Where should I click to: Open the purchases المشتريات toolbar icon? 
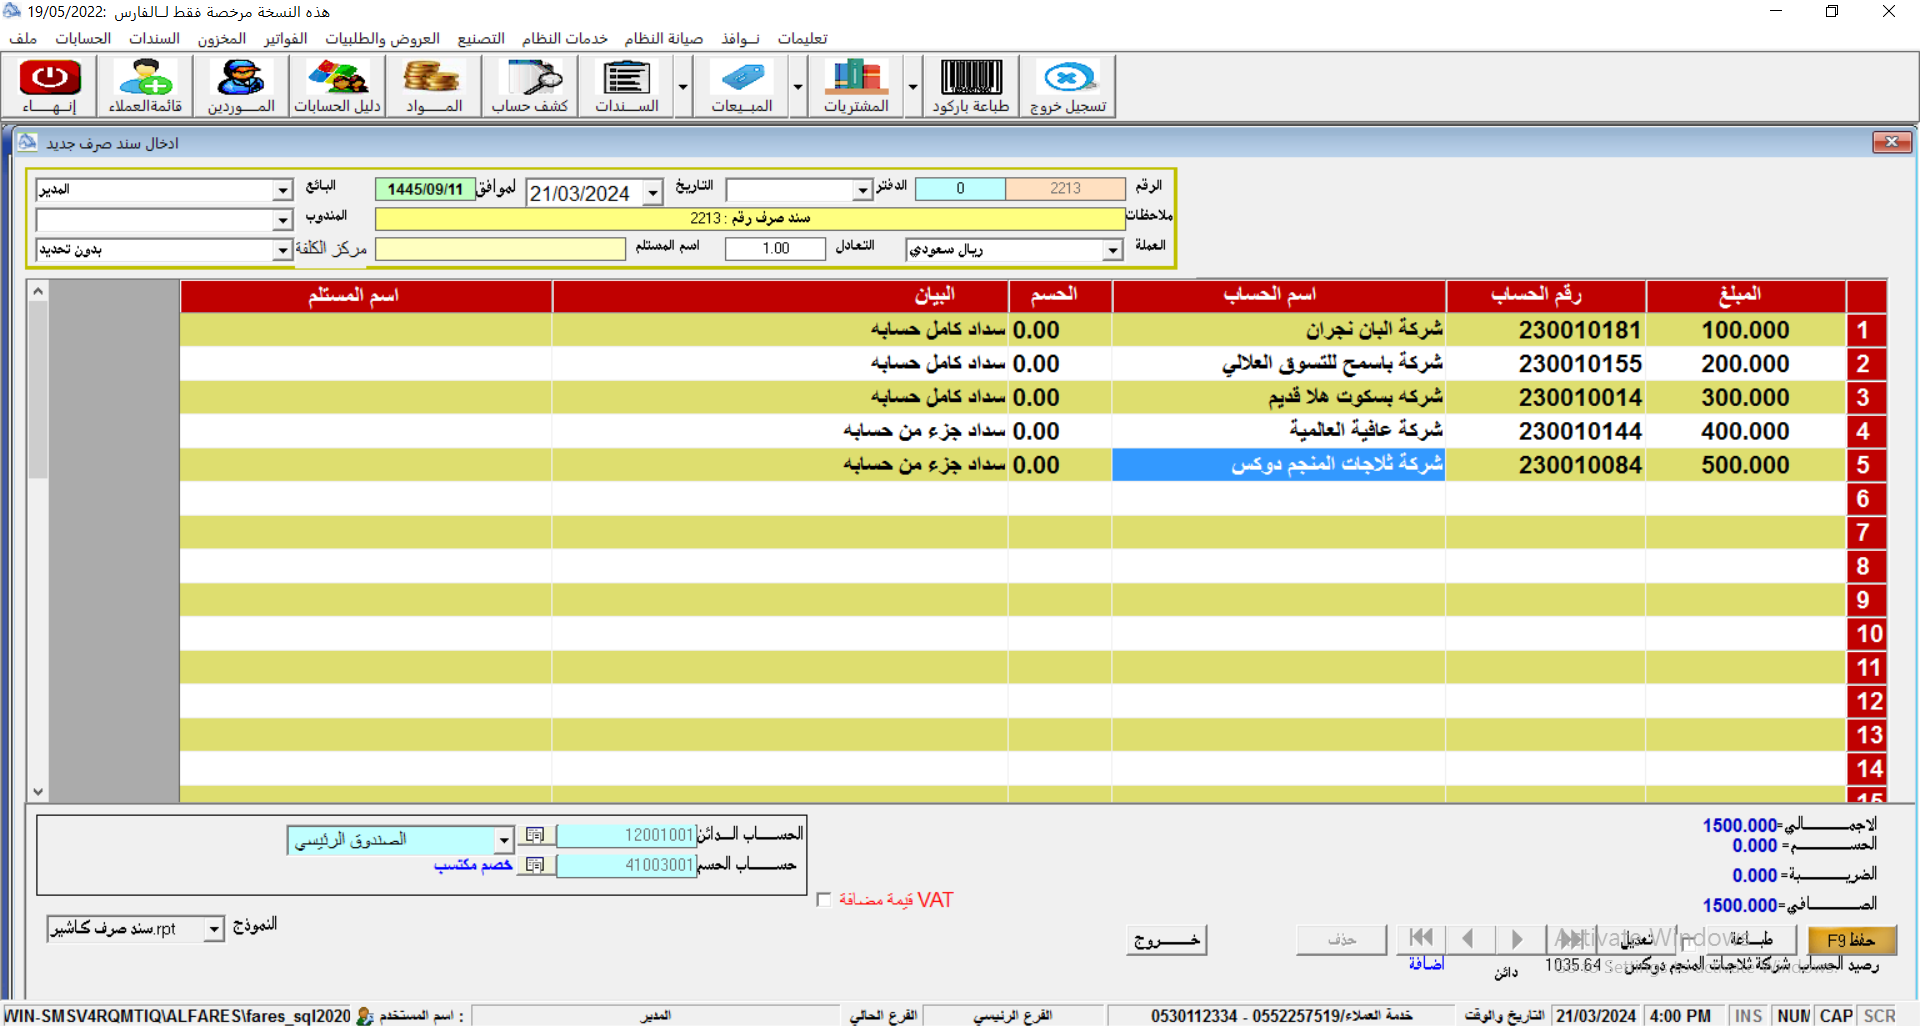tap(857, 86)
